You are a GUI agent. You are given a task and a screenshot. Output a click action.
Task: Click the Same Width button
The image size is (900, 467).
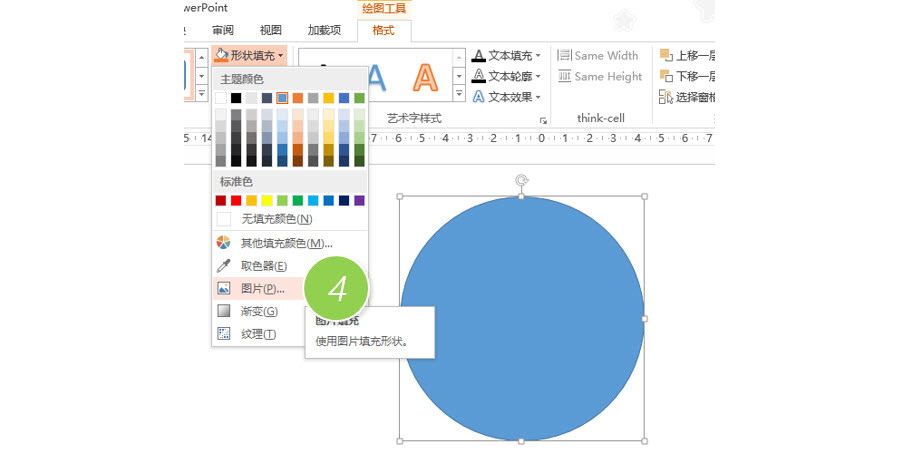coord(598,56)
